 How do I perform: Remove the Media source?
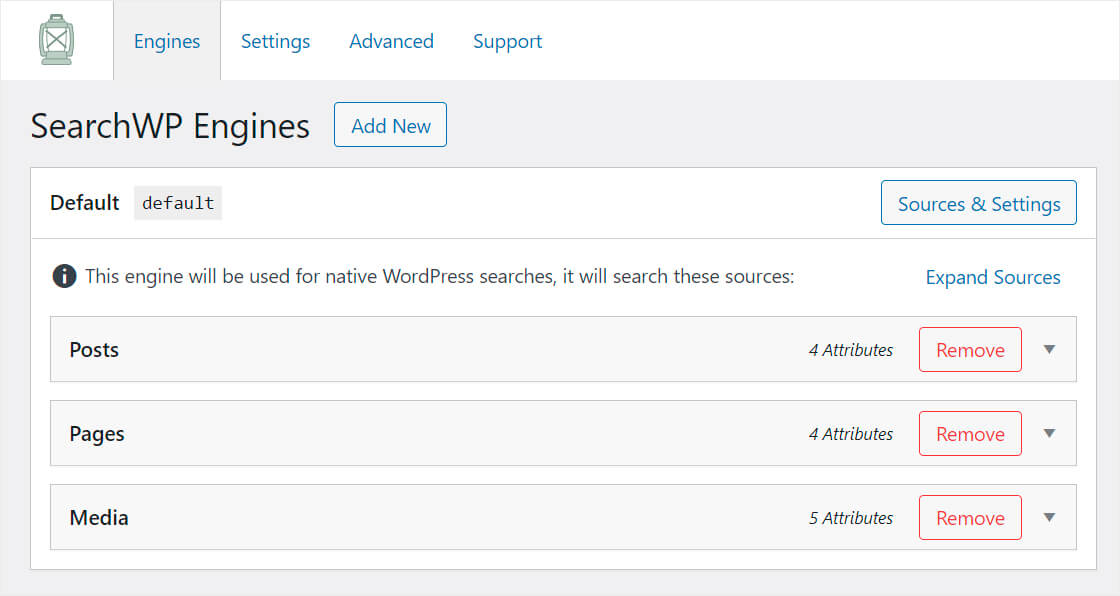pos(970,517)
